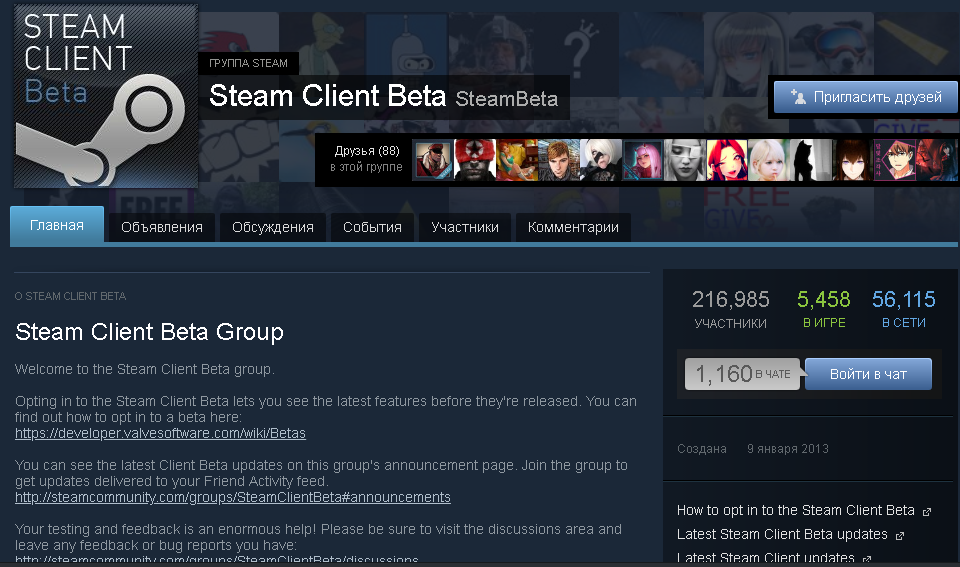Image resolution: width=960 pixels, height=567 pixels.
Task: Open the Steam Client Beta group logo
Action: 106,96
